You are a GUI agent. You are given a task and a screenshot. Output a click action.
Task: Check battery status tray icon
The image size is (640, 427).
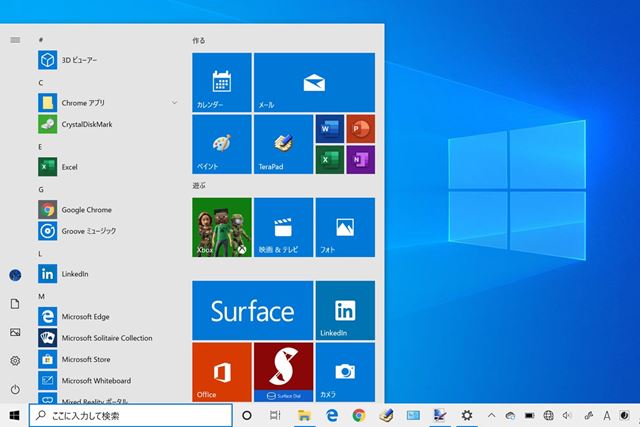click(x=529, y=416)
